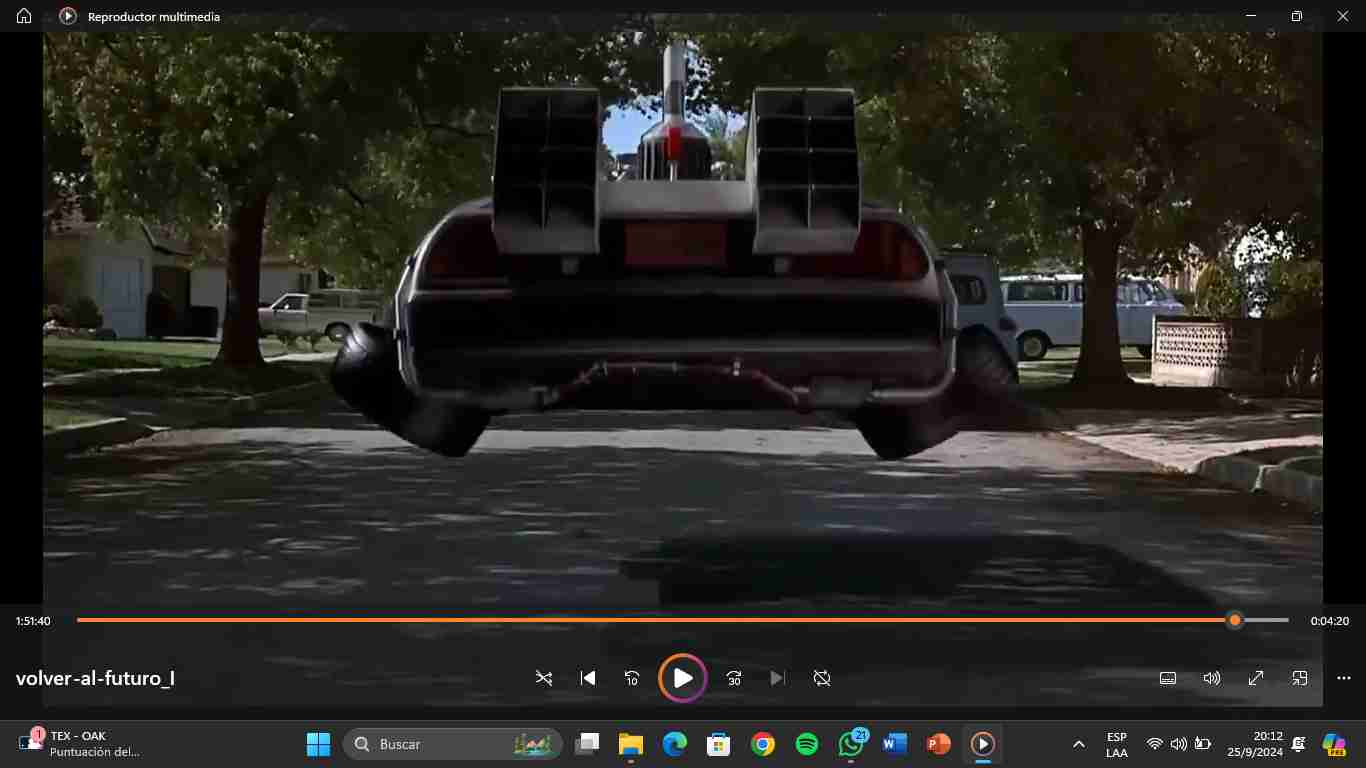Image resolution: width=1366 pixels, height=768 pixels.
Task: Open File Explorer from the taskbar
Action: pyautogui.click(x=630, y=744)
